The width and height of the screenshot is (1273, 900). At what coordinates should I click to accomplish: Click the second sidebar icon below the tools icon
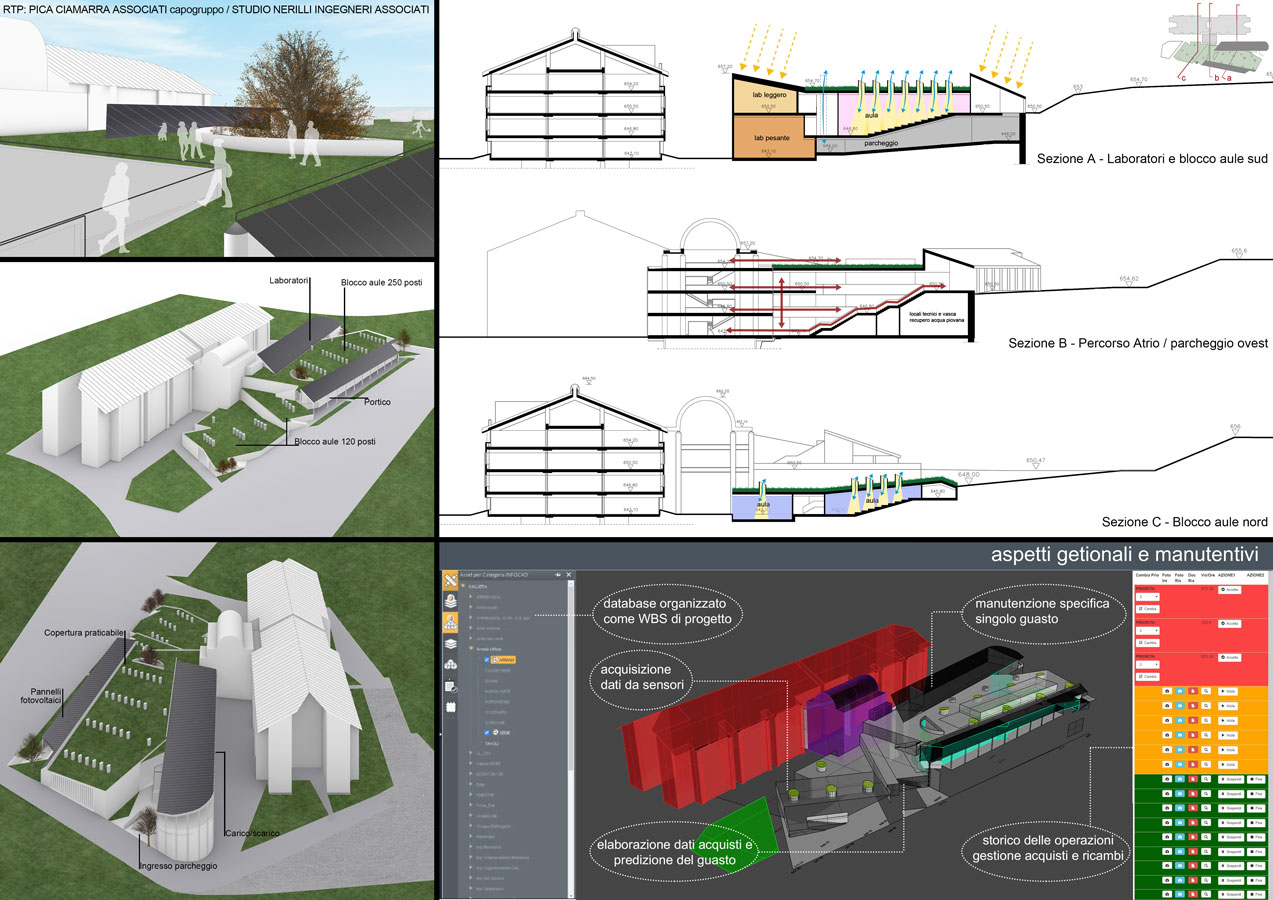point(450,601)
